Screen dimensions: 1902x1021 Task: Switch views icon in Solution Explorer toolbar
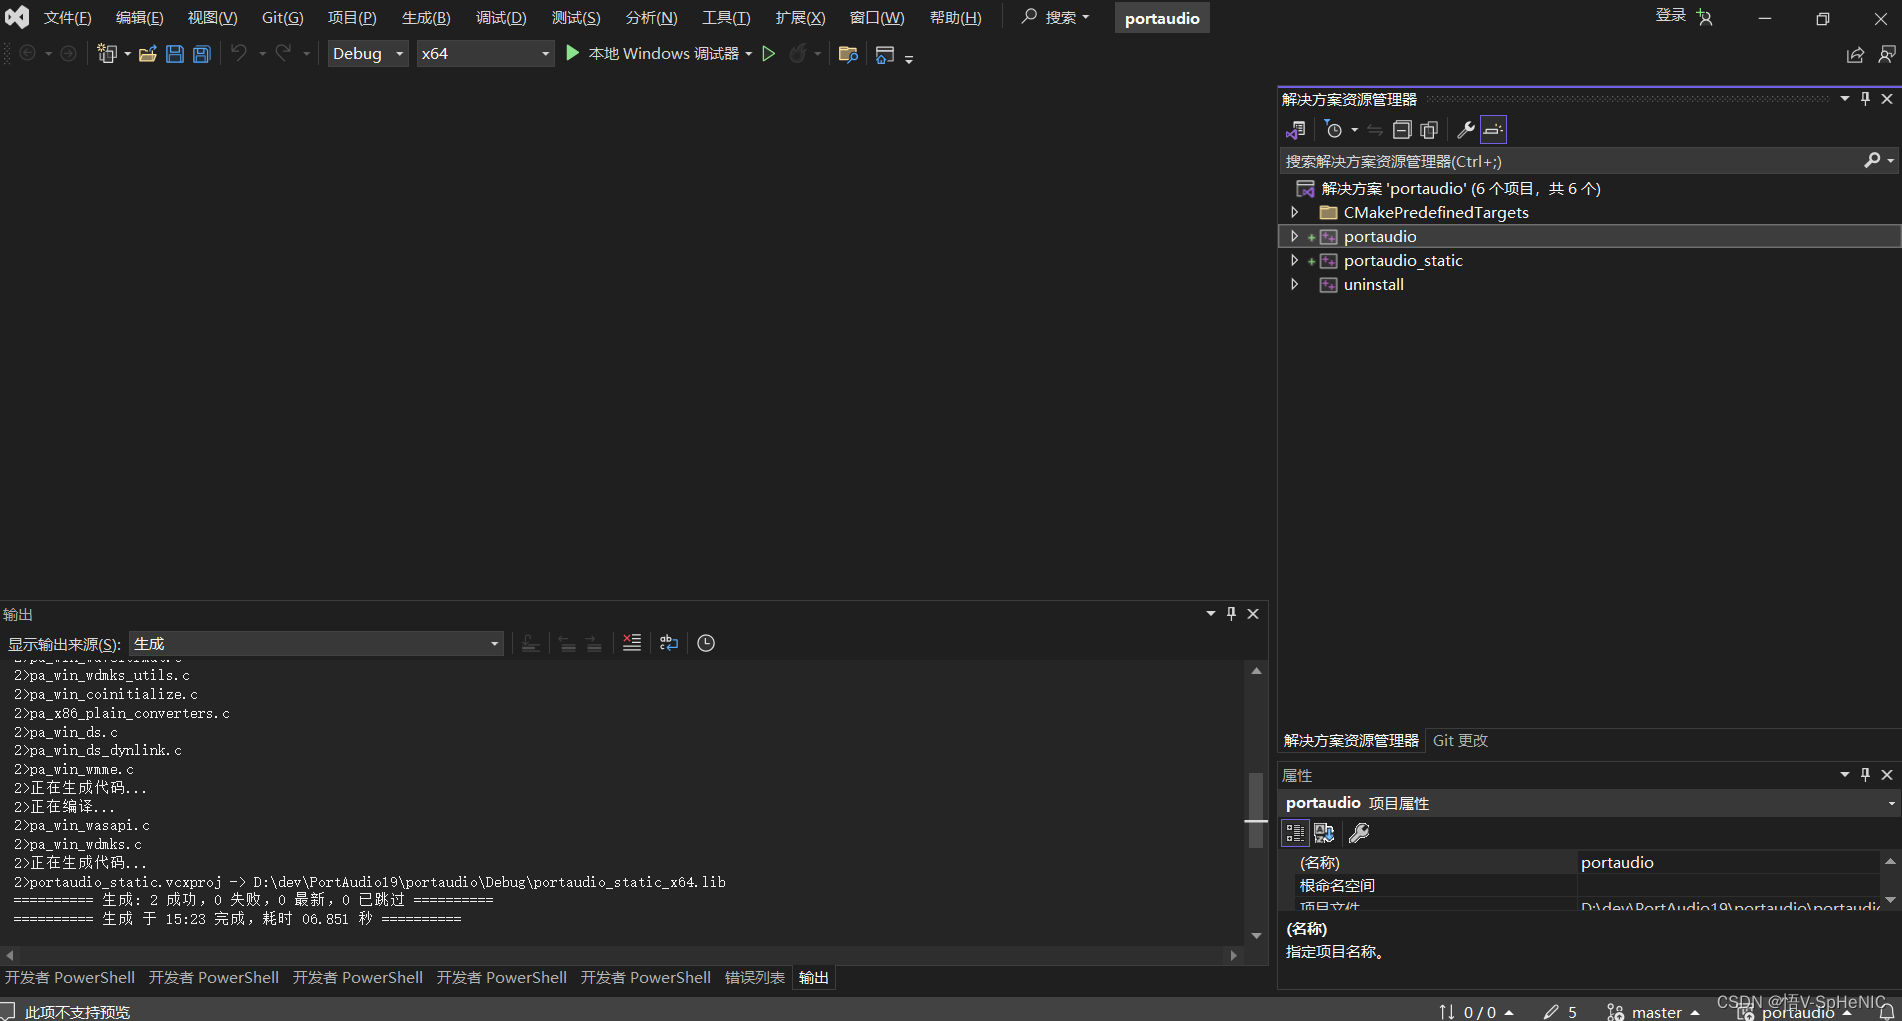click(x=1296, y=130)
